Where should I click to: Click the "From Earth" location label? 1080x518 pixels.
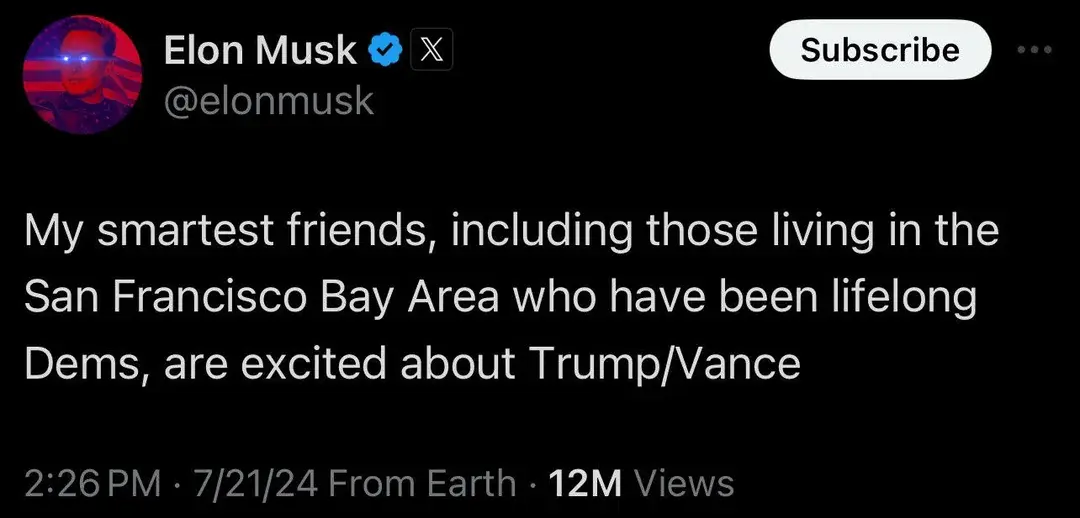pos(422,484)
